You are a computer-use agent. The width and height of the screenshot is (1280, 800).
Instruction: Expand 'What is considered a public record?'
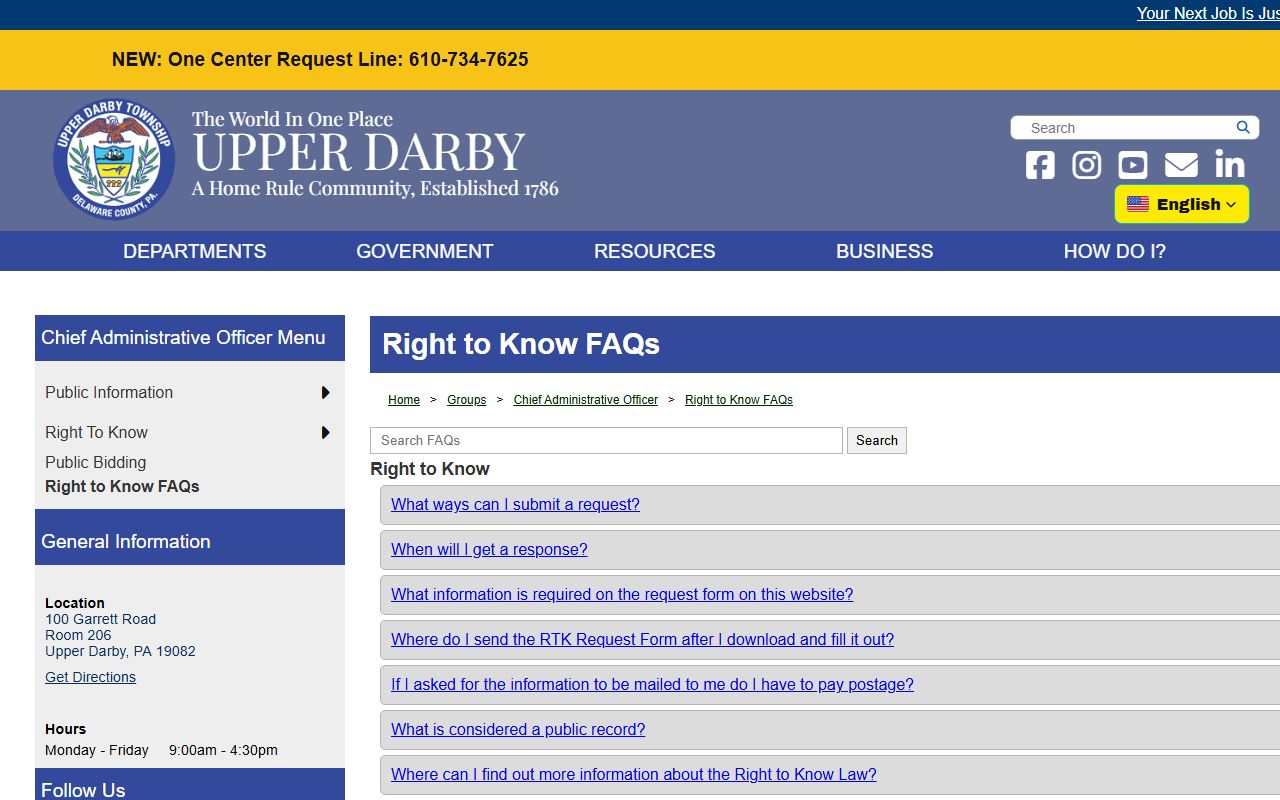(x=518, y=730)
